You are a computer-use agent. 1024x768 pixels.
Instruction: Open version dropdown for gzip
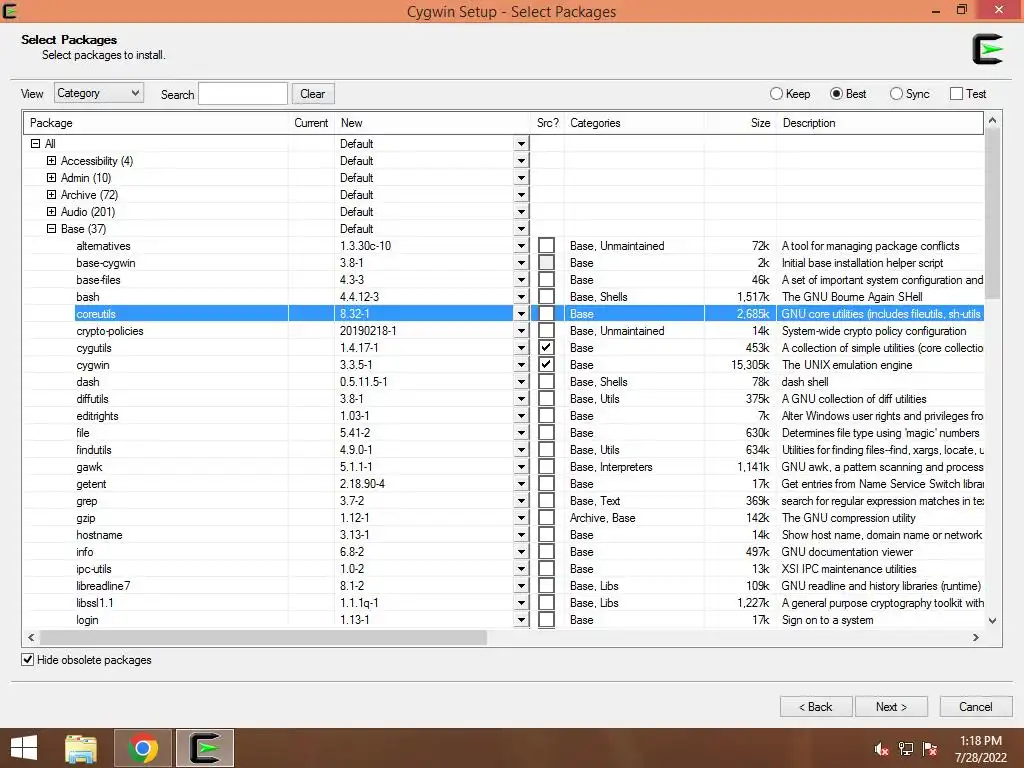(521, 517)
